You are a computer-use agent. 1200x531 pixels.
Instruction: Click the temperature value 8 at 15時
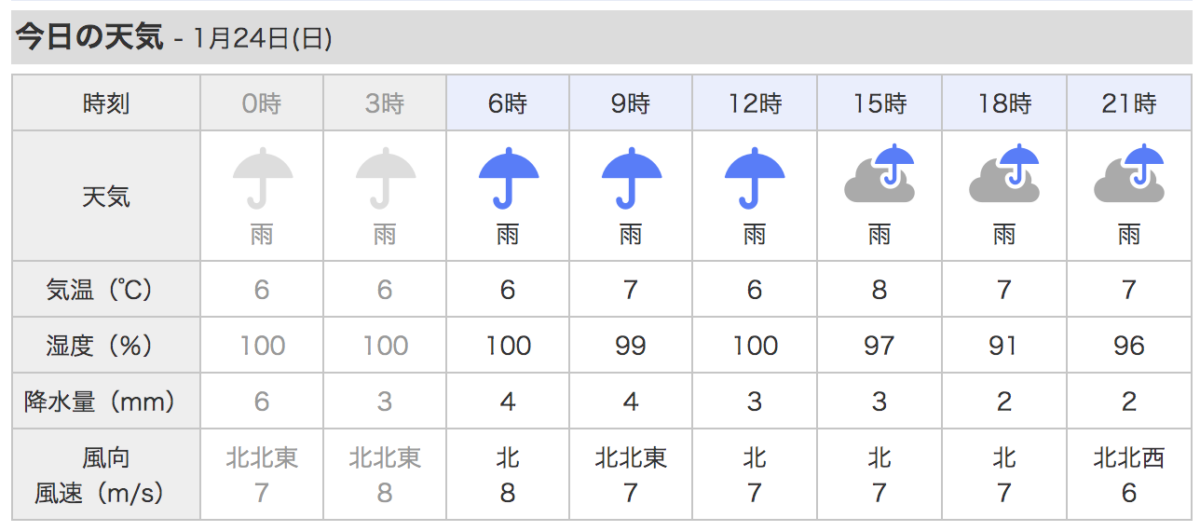tap(879, 290)
